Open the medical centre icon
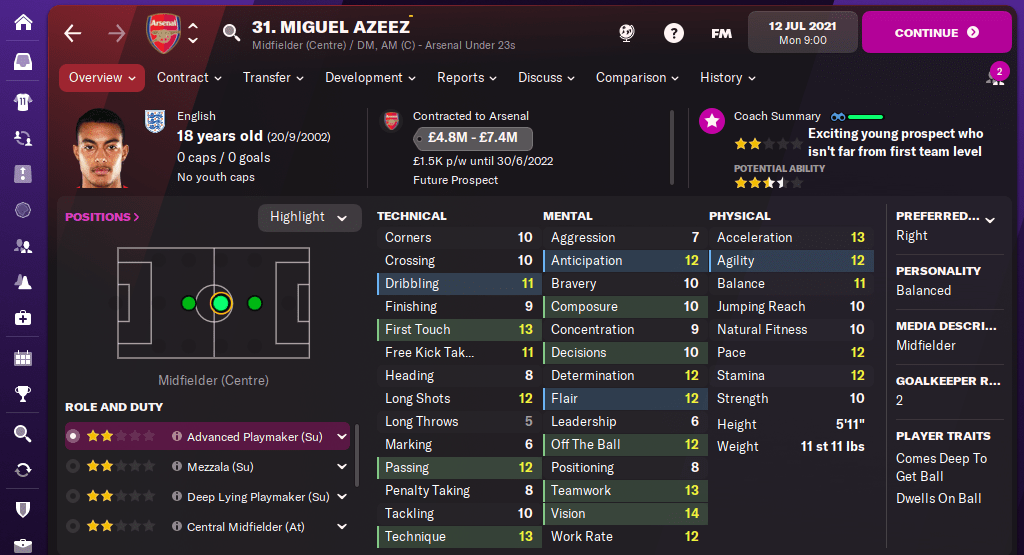 23,318
